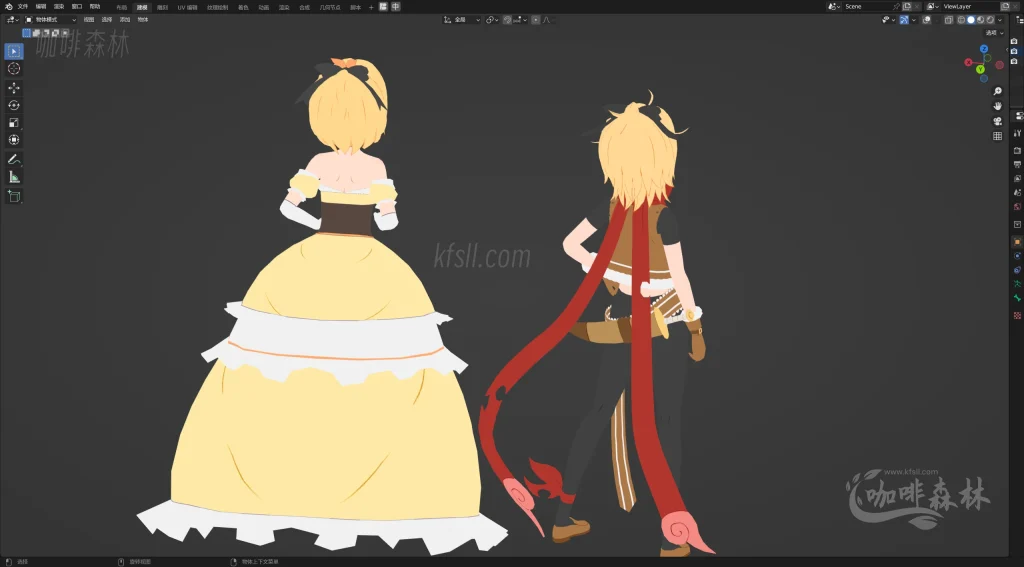
Task: Open the 物体模式 mode dropdown
Action: pos(51,20)
